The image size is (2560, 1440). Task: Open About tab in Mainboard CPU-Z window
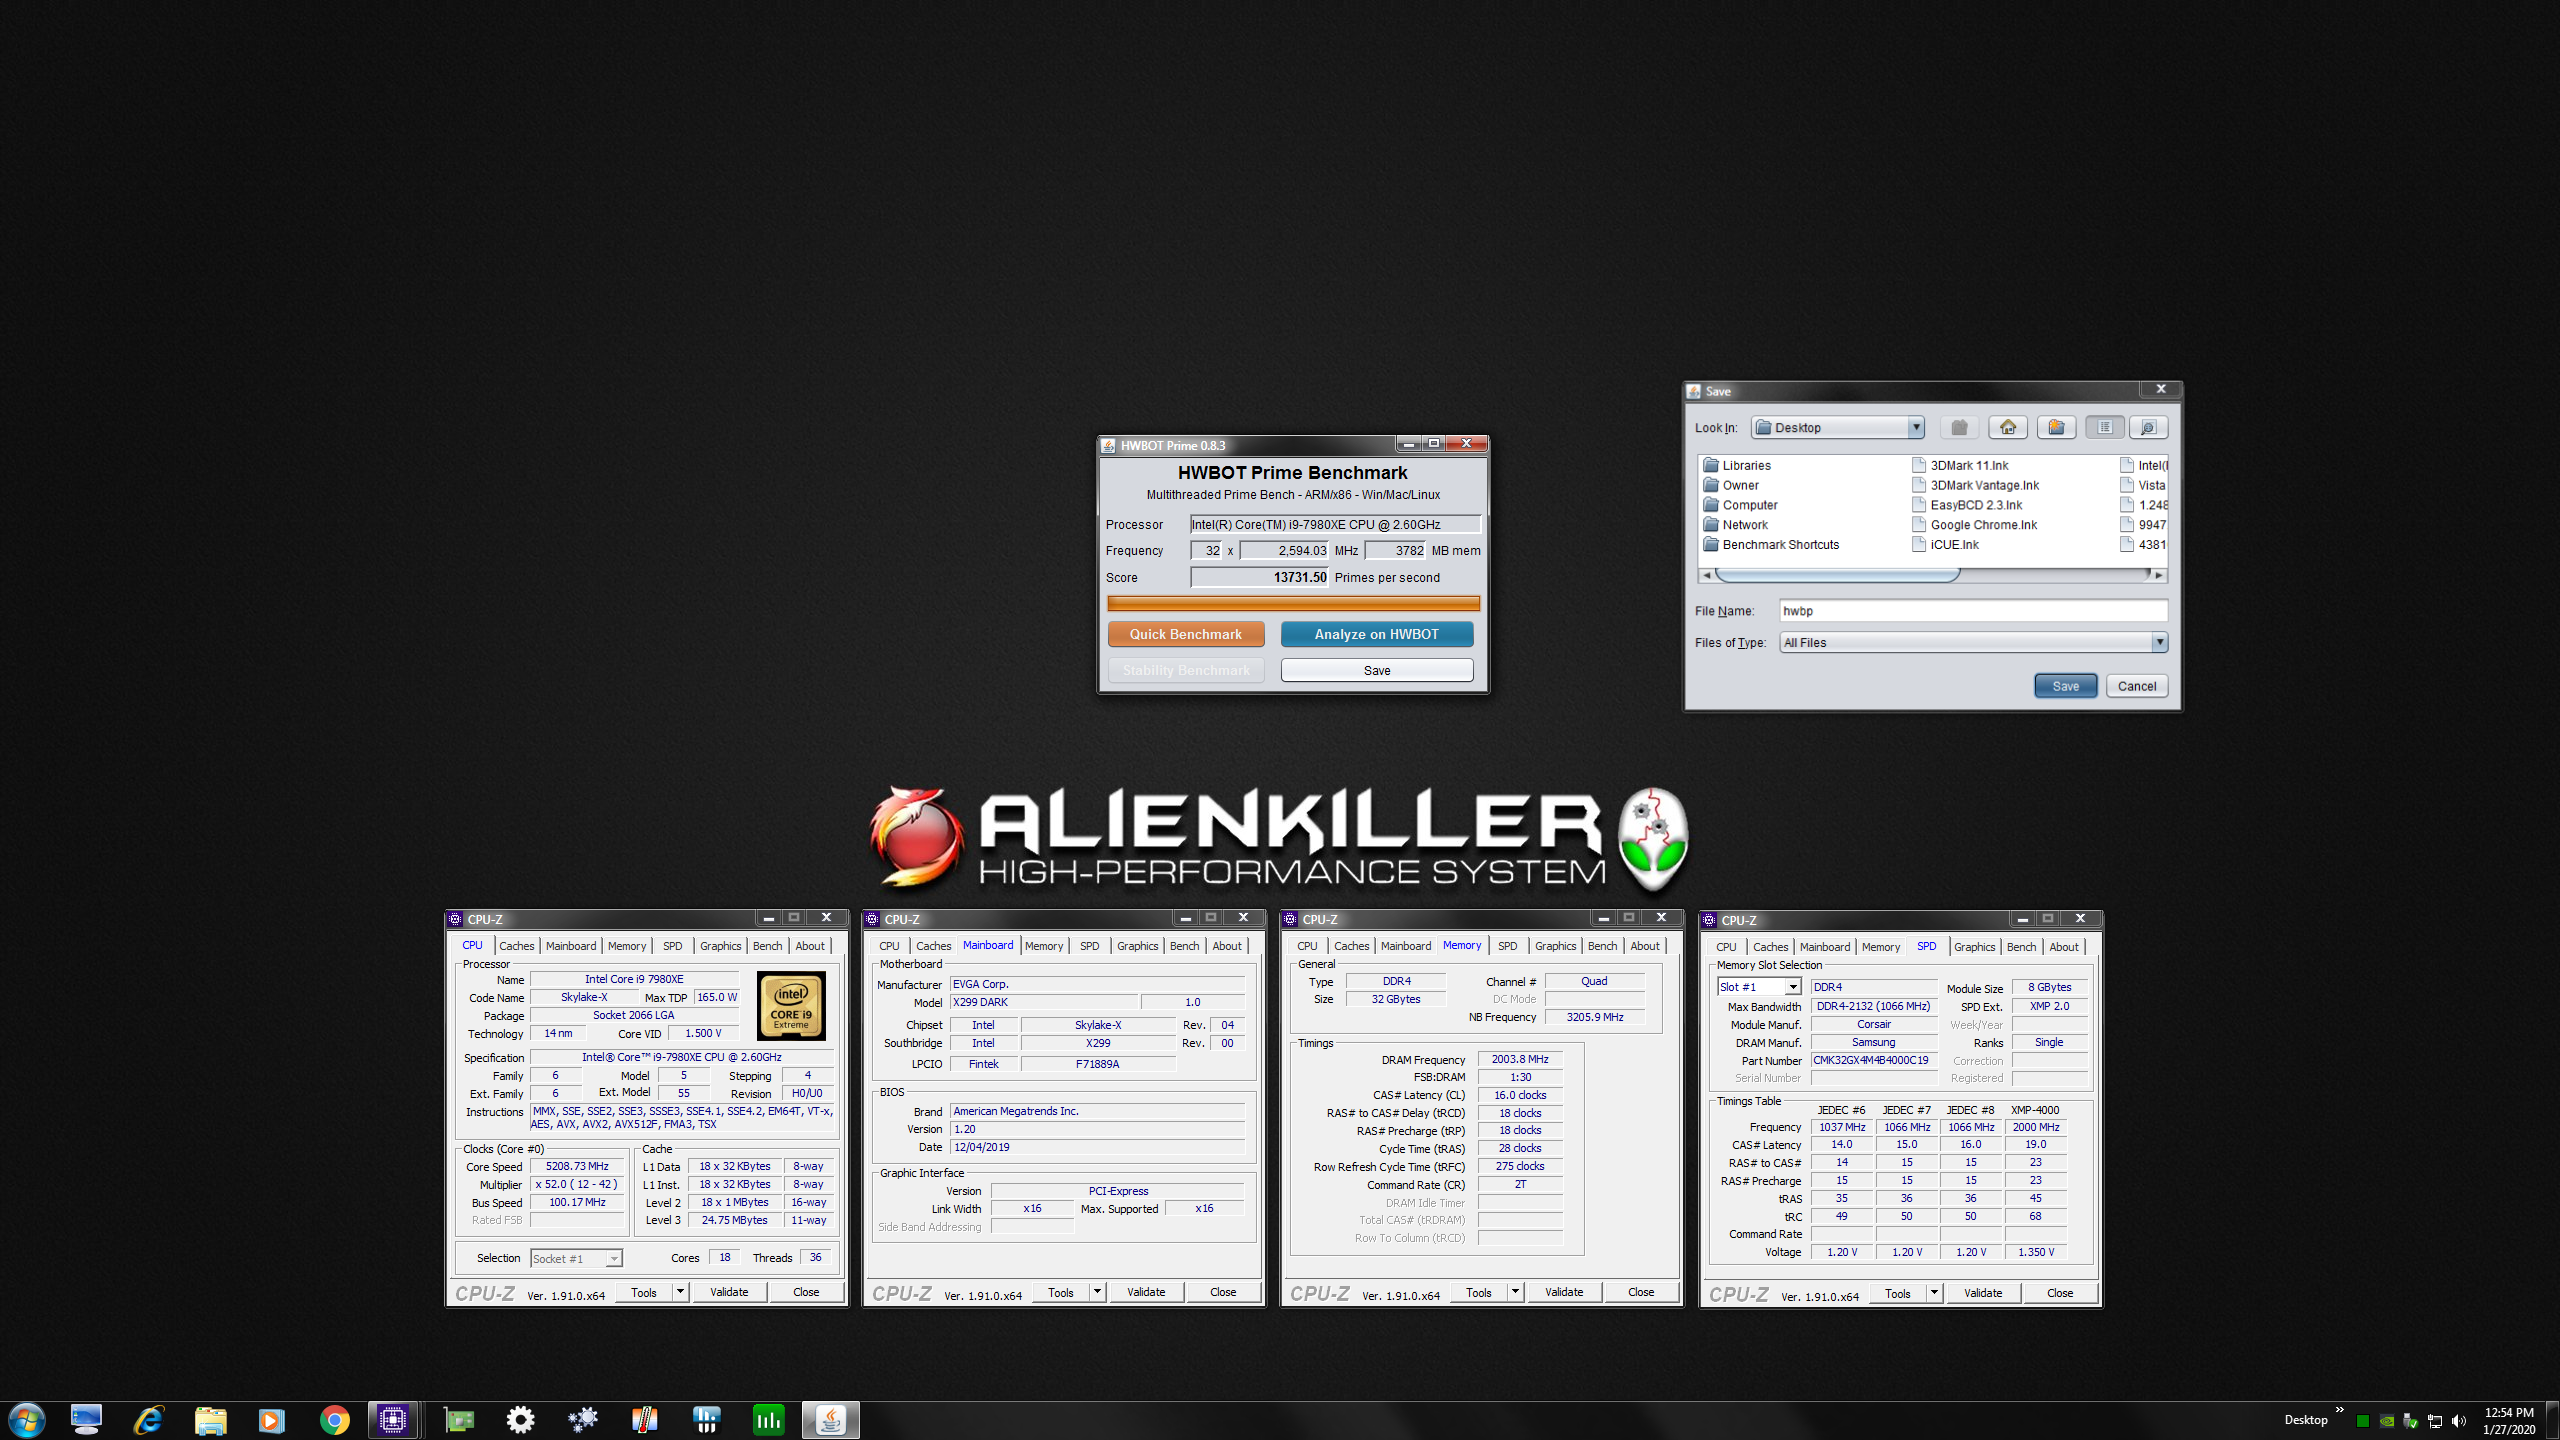[1227, 946]
